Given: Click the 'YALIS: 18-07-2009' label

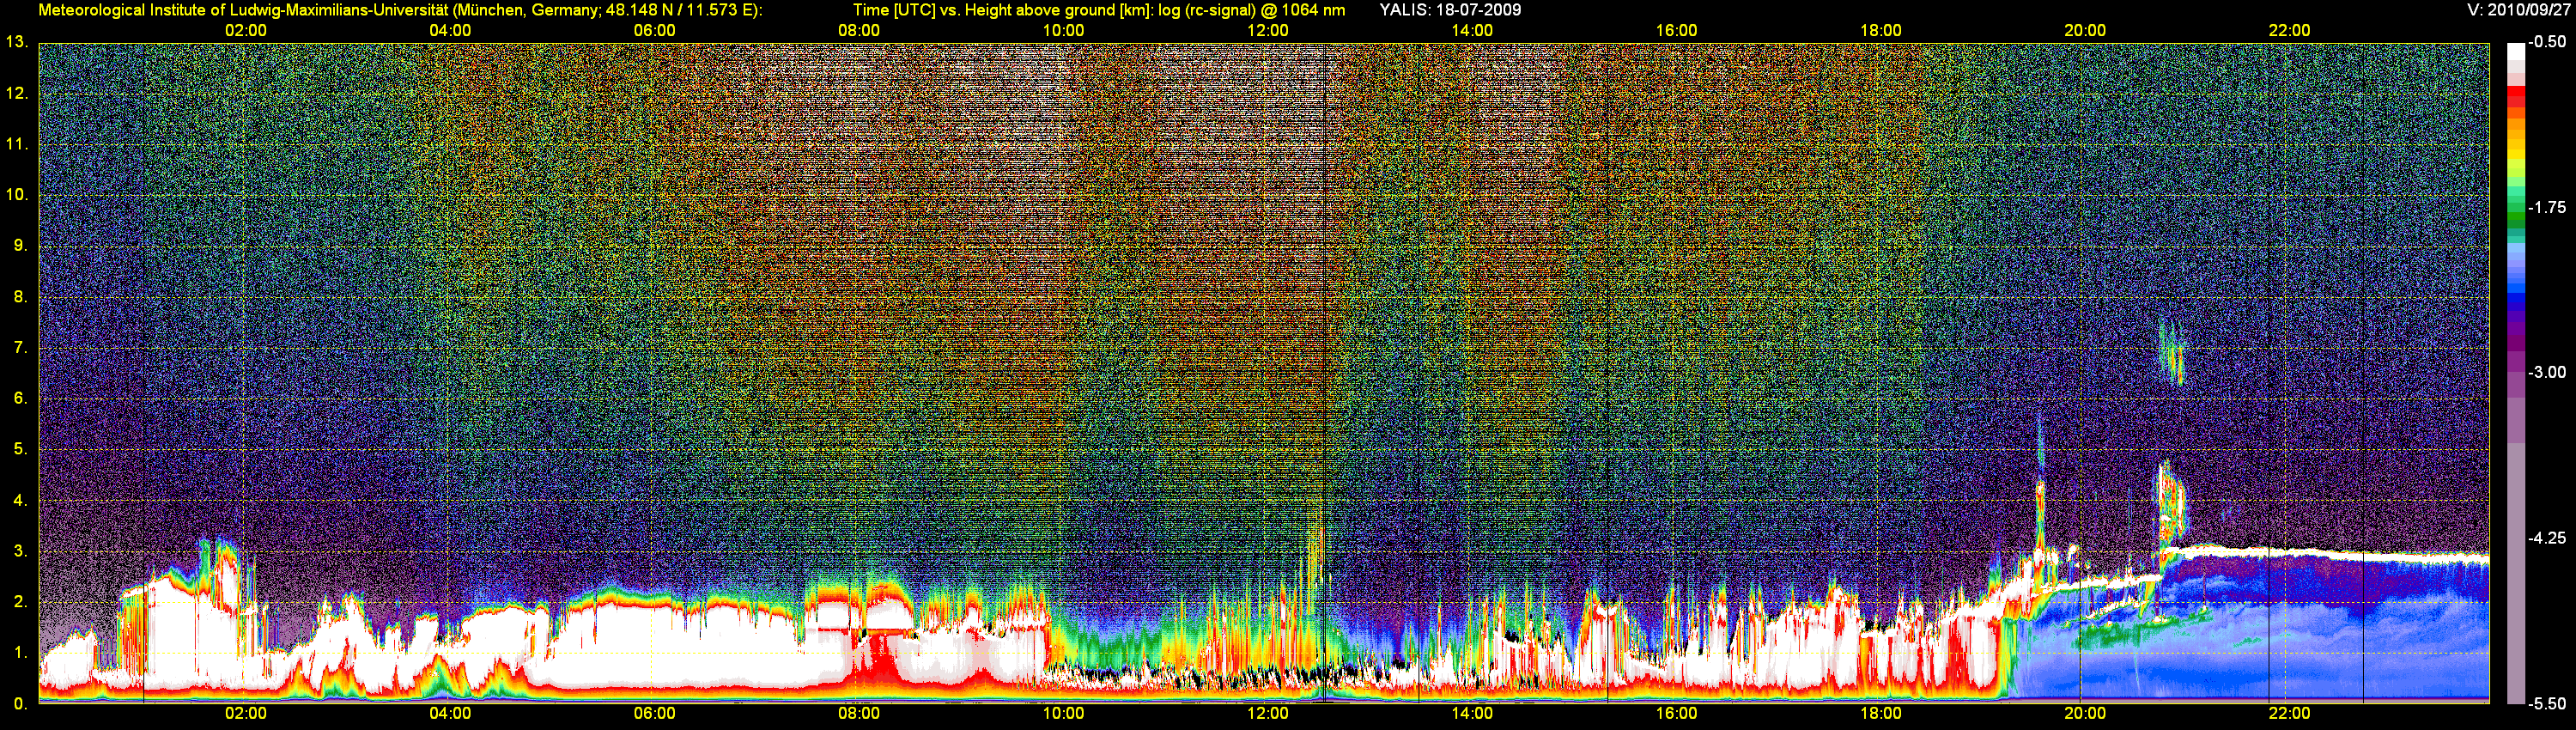Looking at the screenshot, I should pyautogui.click(x=1450, y=10).
